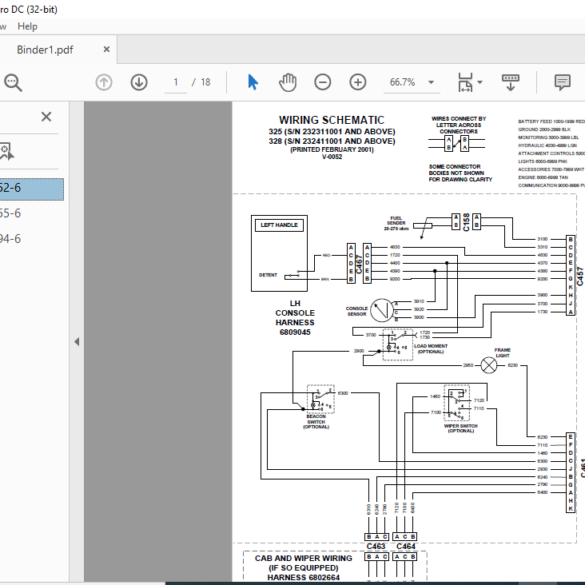Screen dimensions: 585x585
Task: Go to next page with down arrow
Action: [139, 82]
